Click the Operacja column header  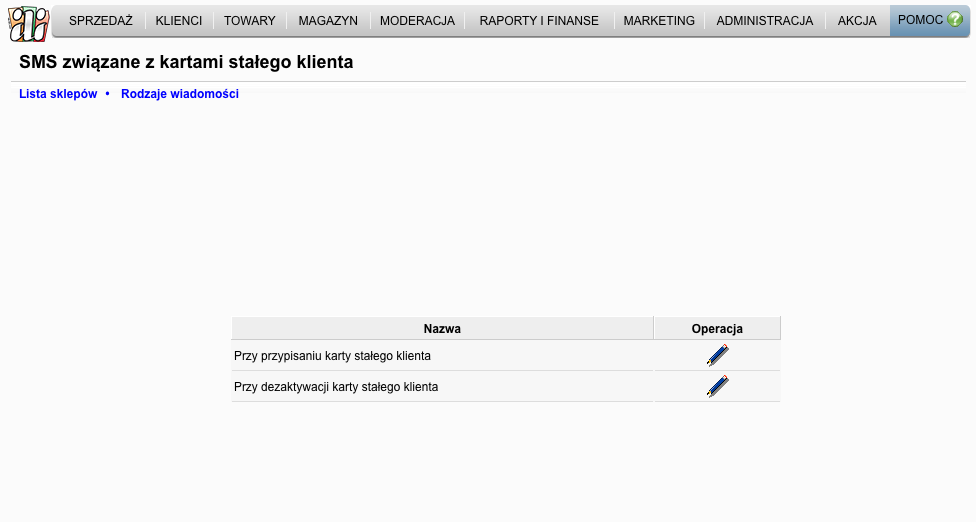pos(717,329)
